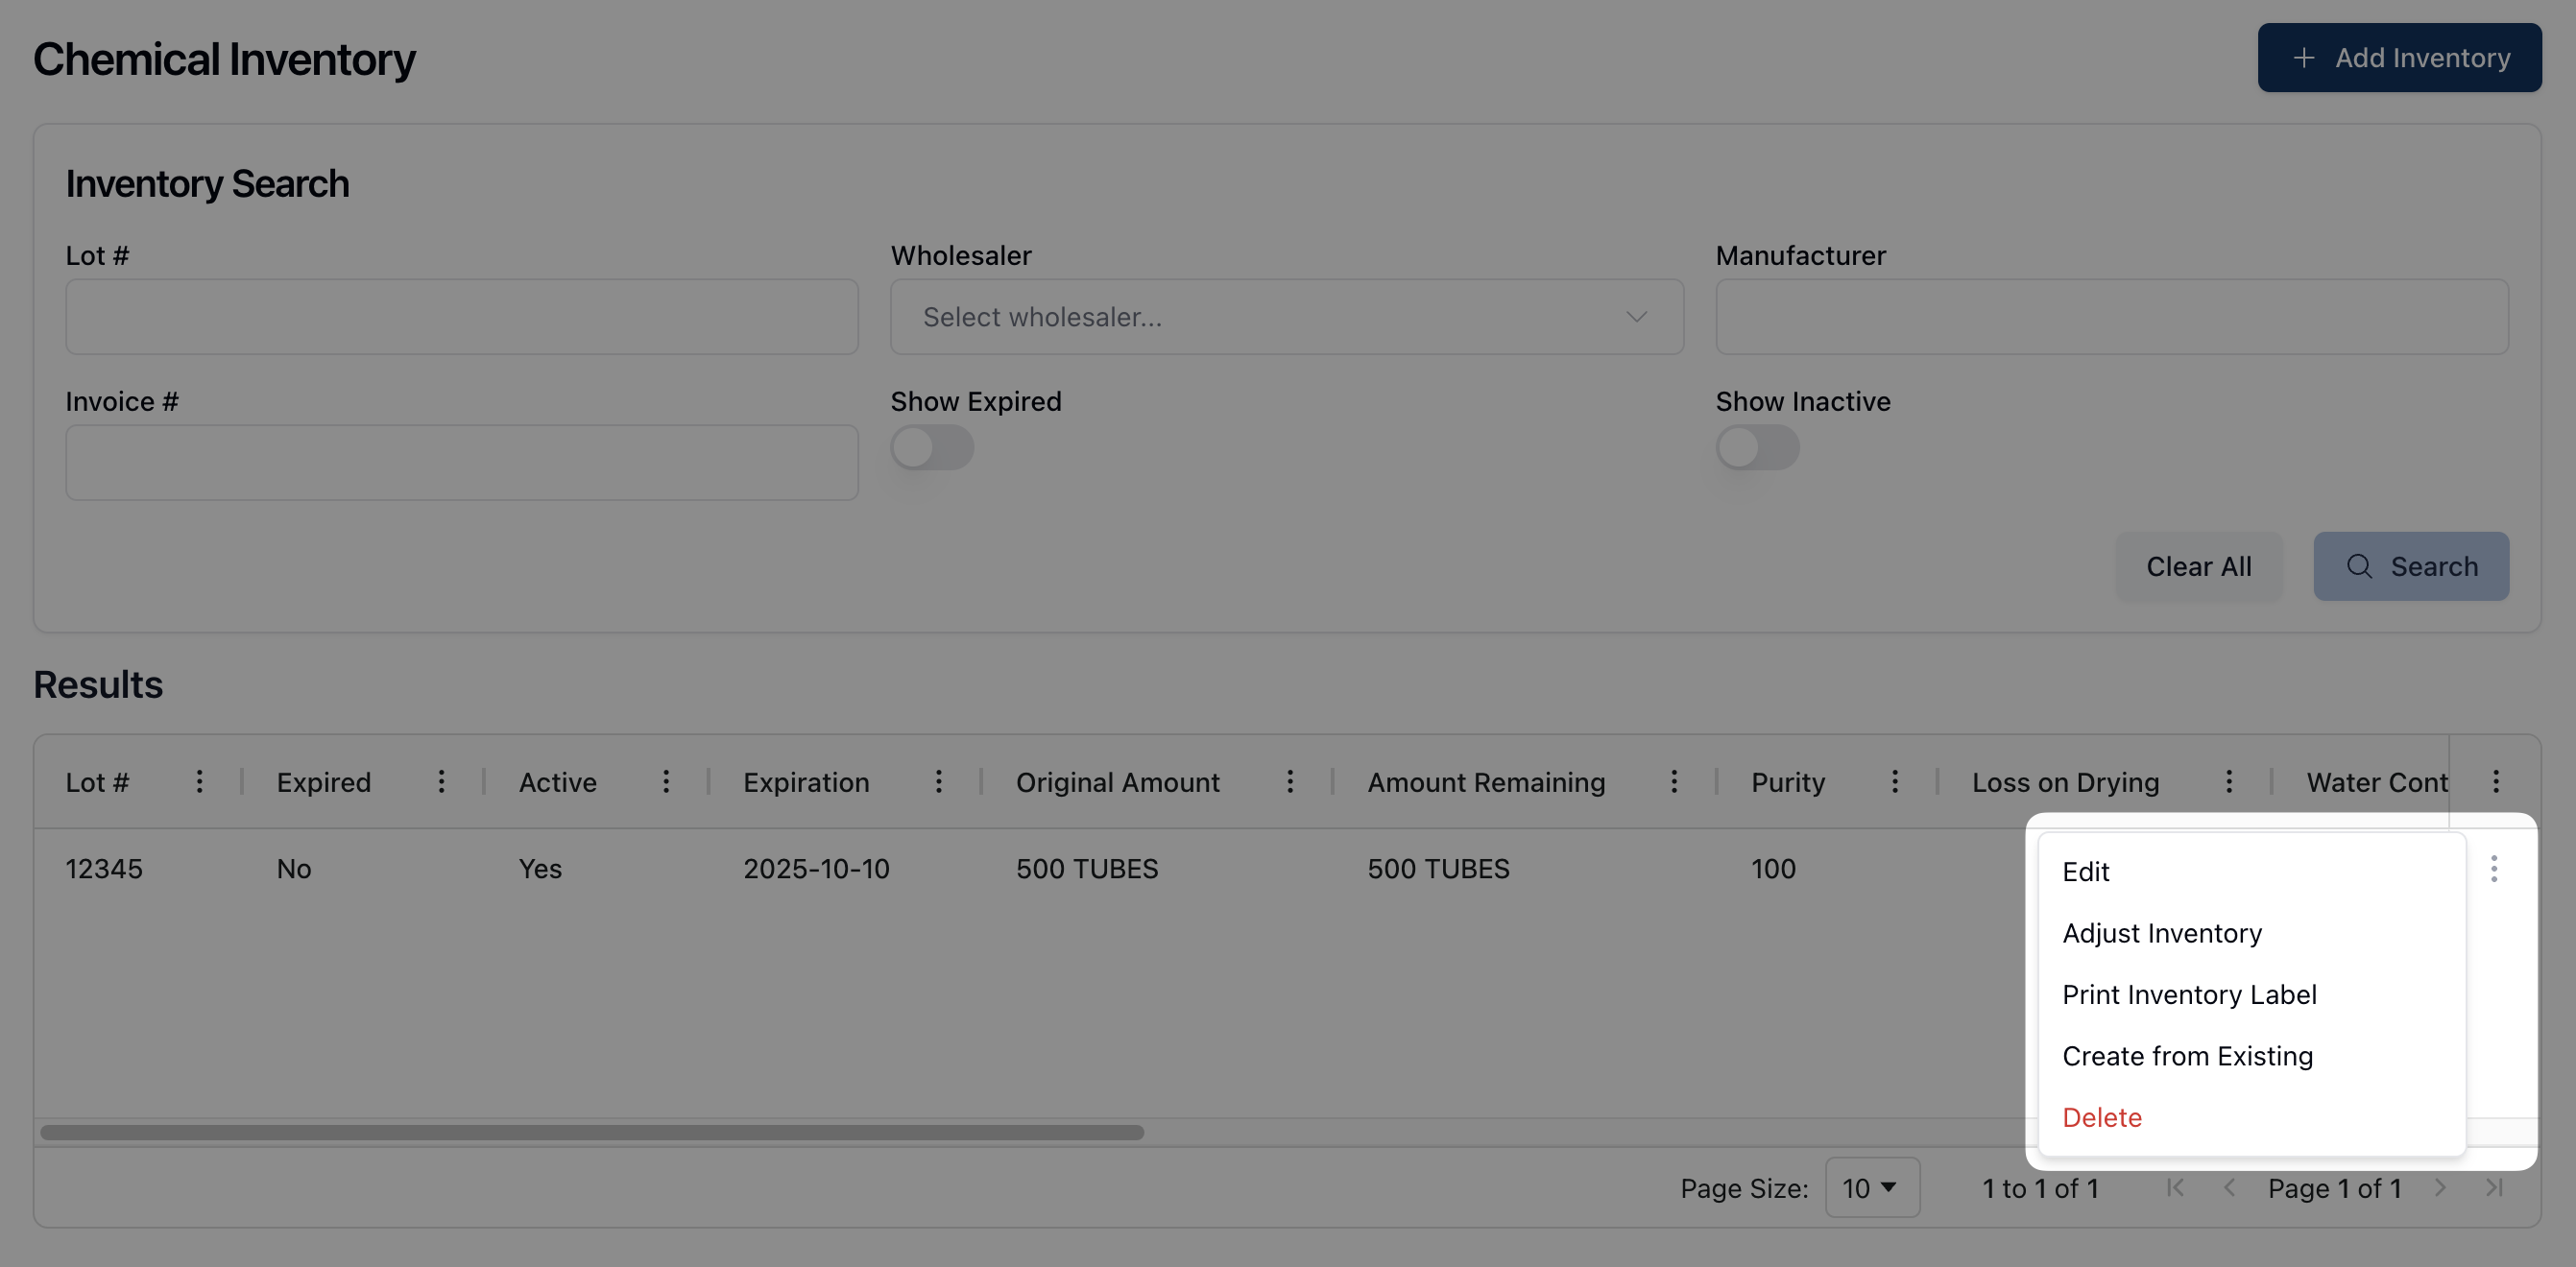Enable the Show Expired toggle
The width and height of the screenshot is (2576, 1267).
coord(932,448)
